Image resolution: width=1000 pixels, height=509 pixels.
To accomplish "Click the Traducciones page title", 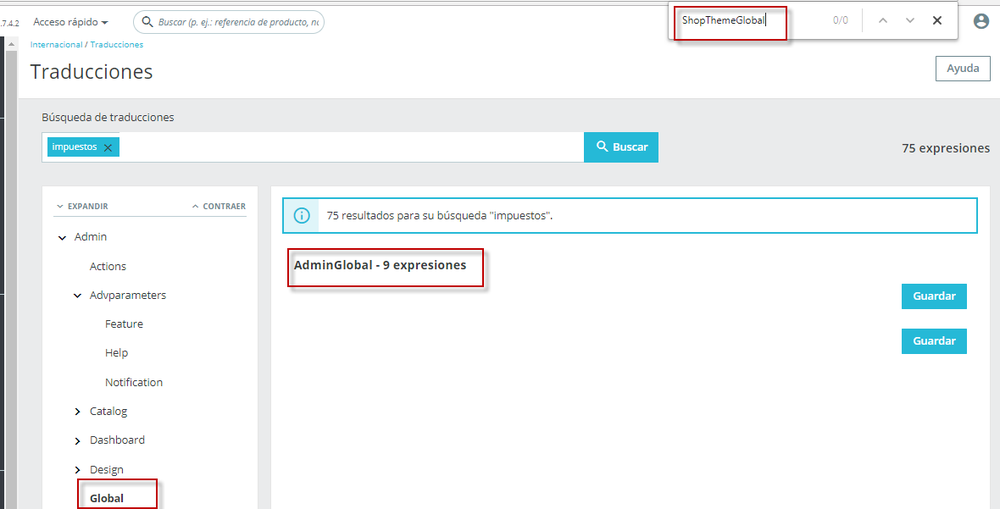I will [x=91, y=71].
